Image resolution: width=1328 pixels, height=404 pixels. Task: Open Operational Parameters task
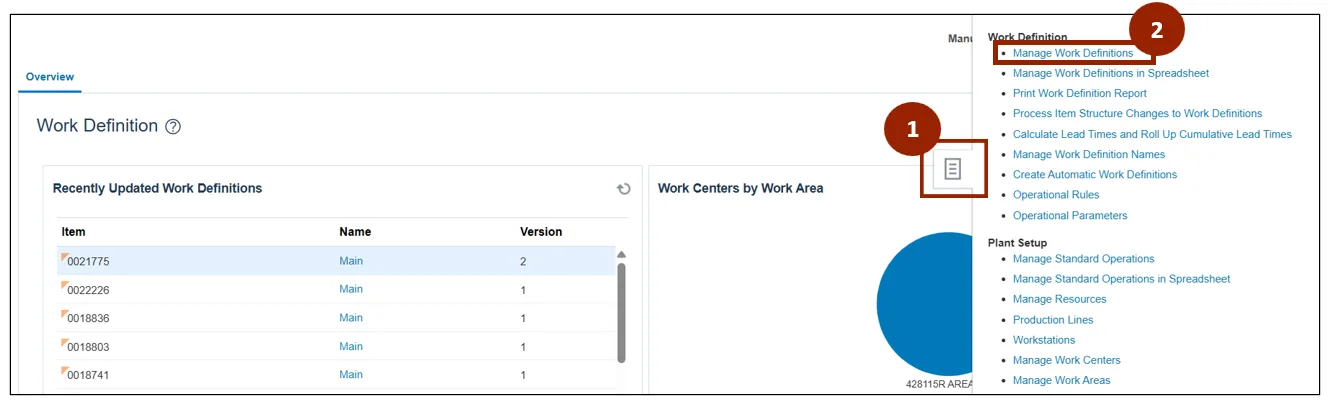[x=1069, y=216]
